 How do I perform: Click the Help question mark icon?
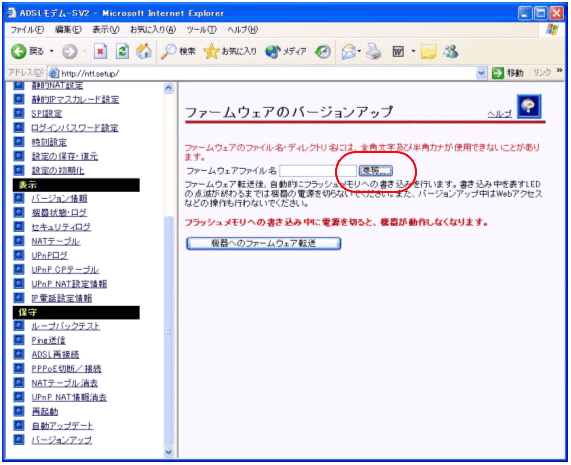(x=529, y=106)
